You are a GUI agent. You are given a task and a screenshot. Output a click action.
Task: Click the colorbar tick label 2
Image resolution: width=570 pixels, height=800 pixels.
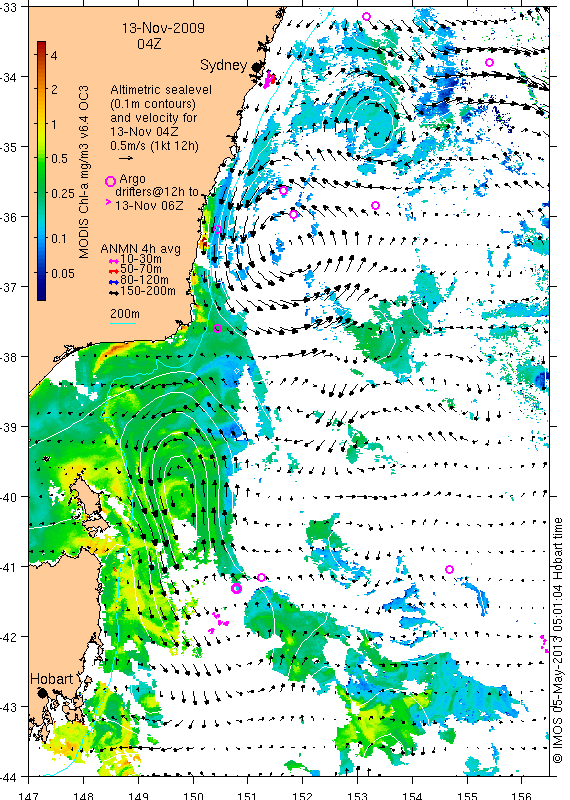coord(54,89)
